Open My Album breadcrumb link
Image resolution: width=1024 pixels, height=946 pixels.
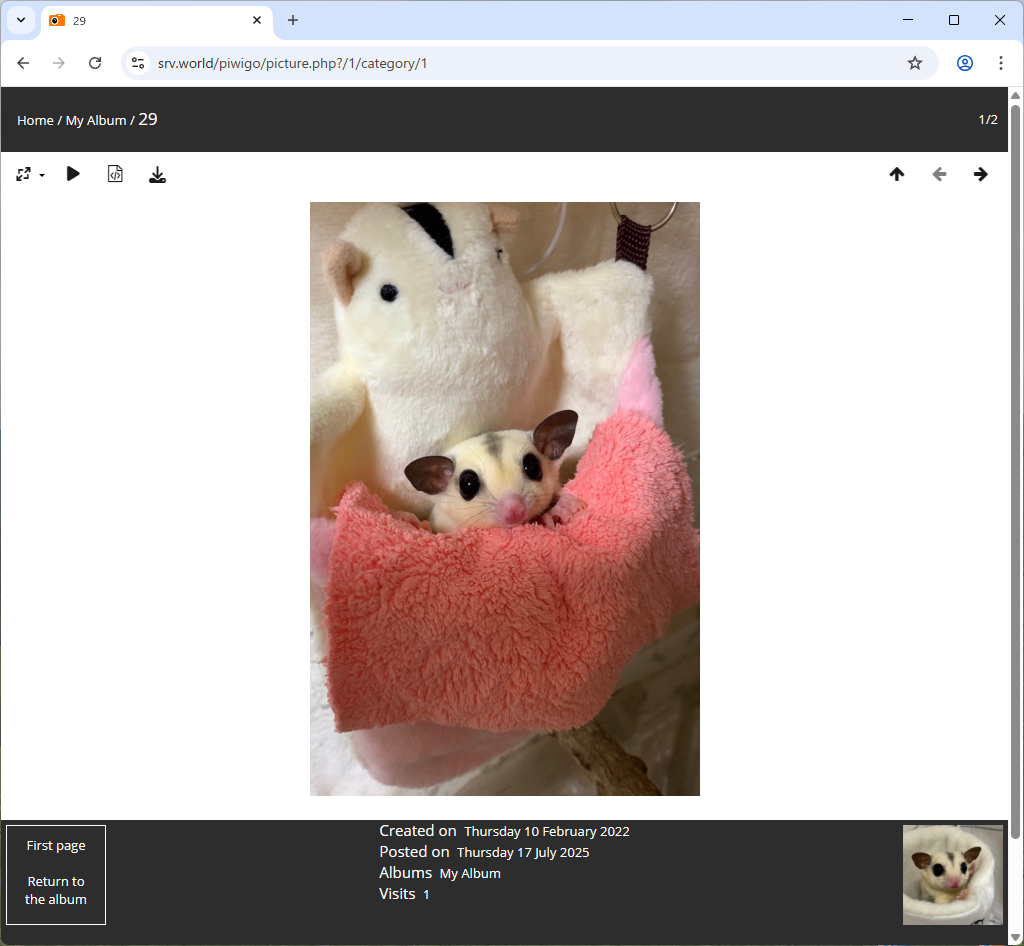click(96, 121)
